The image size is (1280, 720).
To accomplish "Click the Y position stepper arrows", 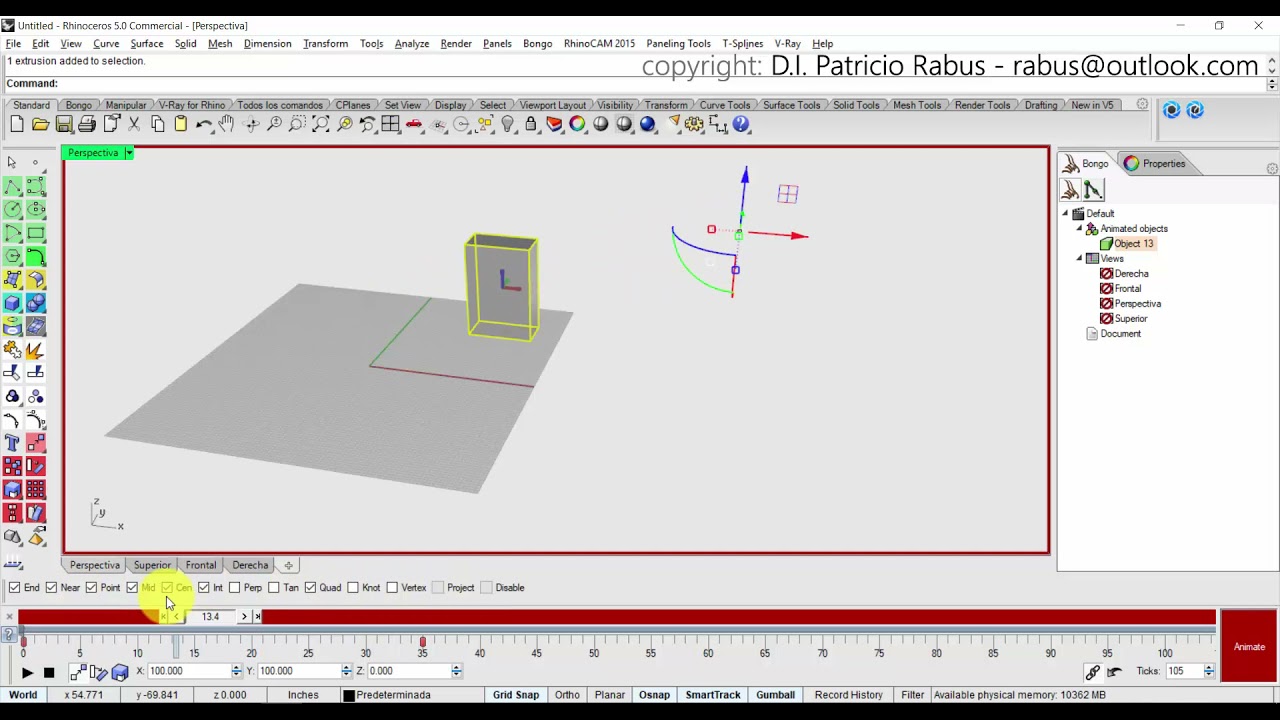I will (347, 671).
